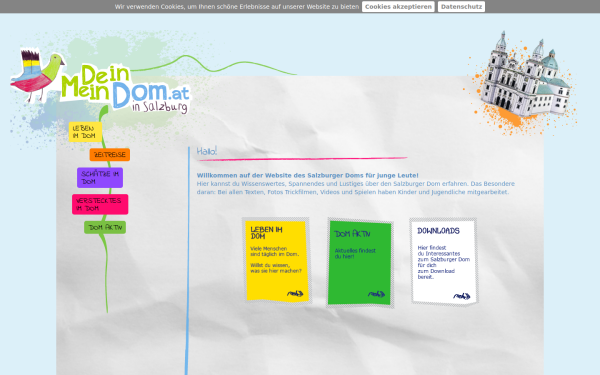Open the Dom Aktiv menu item
The image size is (600, 375).
(x=105, y=227)
